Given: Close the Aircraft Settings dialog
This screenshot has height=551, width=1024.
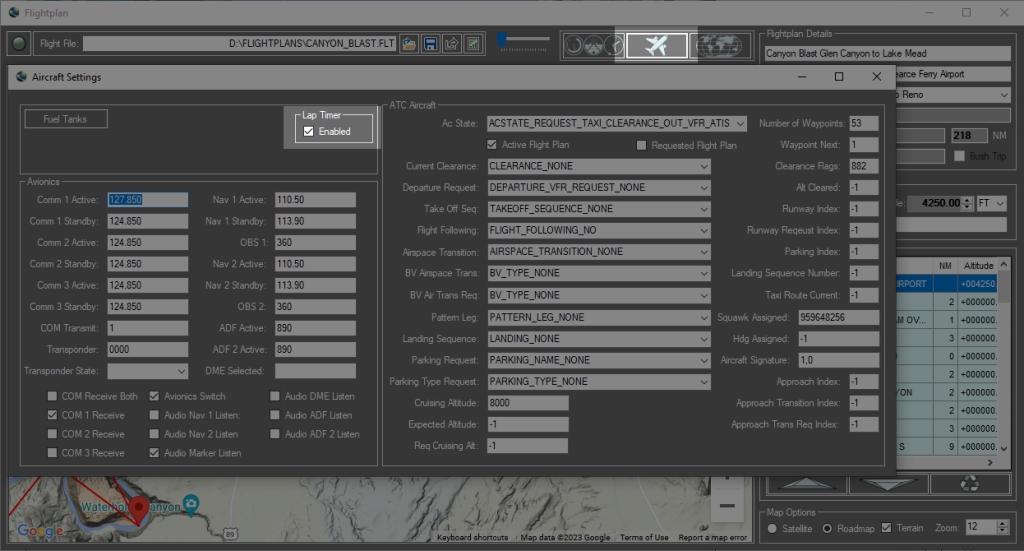Looking at the screenshot, I should (x=876, y=77).
